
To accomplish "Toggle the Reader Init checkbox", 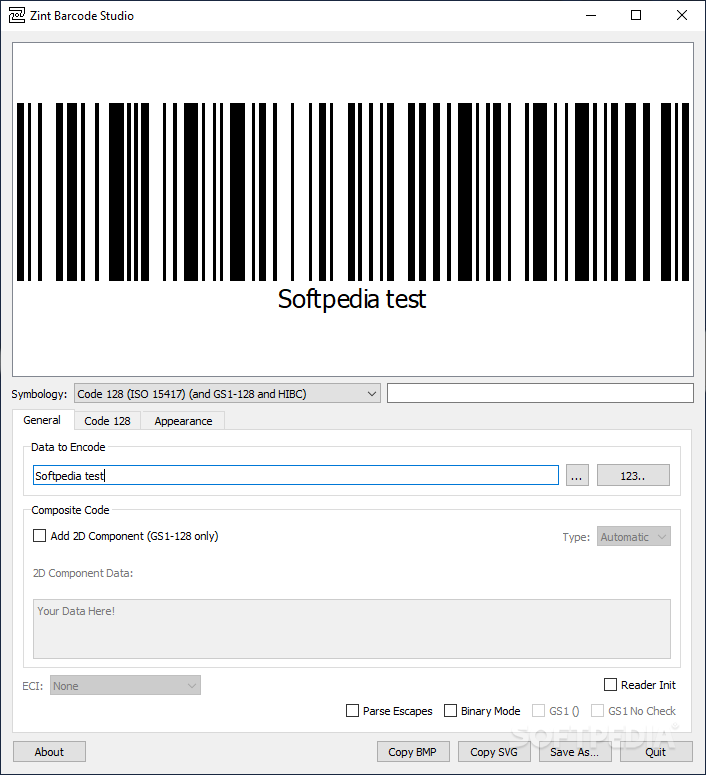I will click(611, 685).
